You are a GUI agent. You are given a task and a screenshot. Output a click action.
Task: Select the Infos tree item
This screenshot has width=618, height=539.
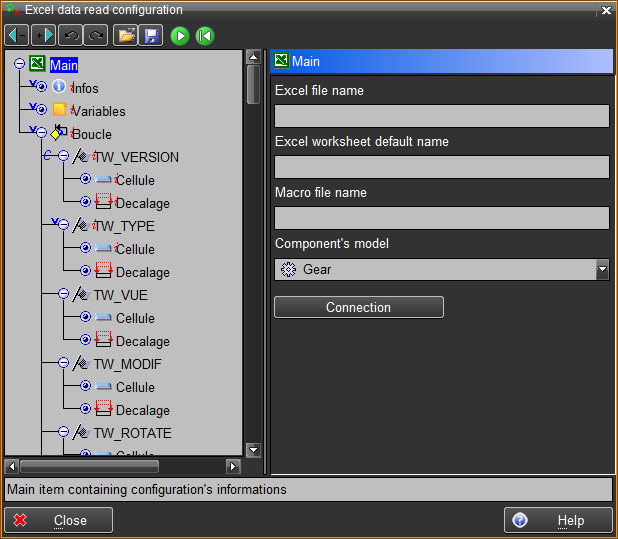85,88
